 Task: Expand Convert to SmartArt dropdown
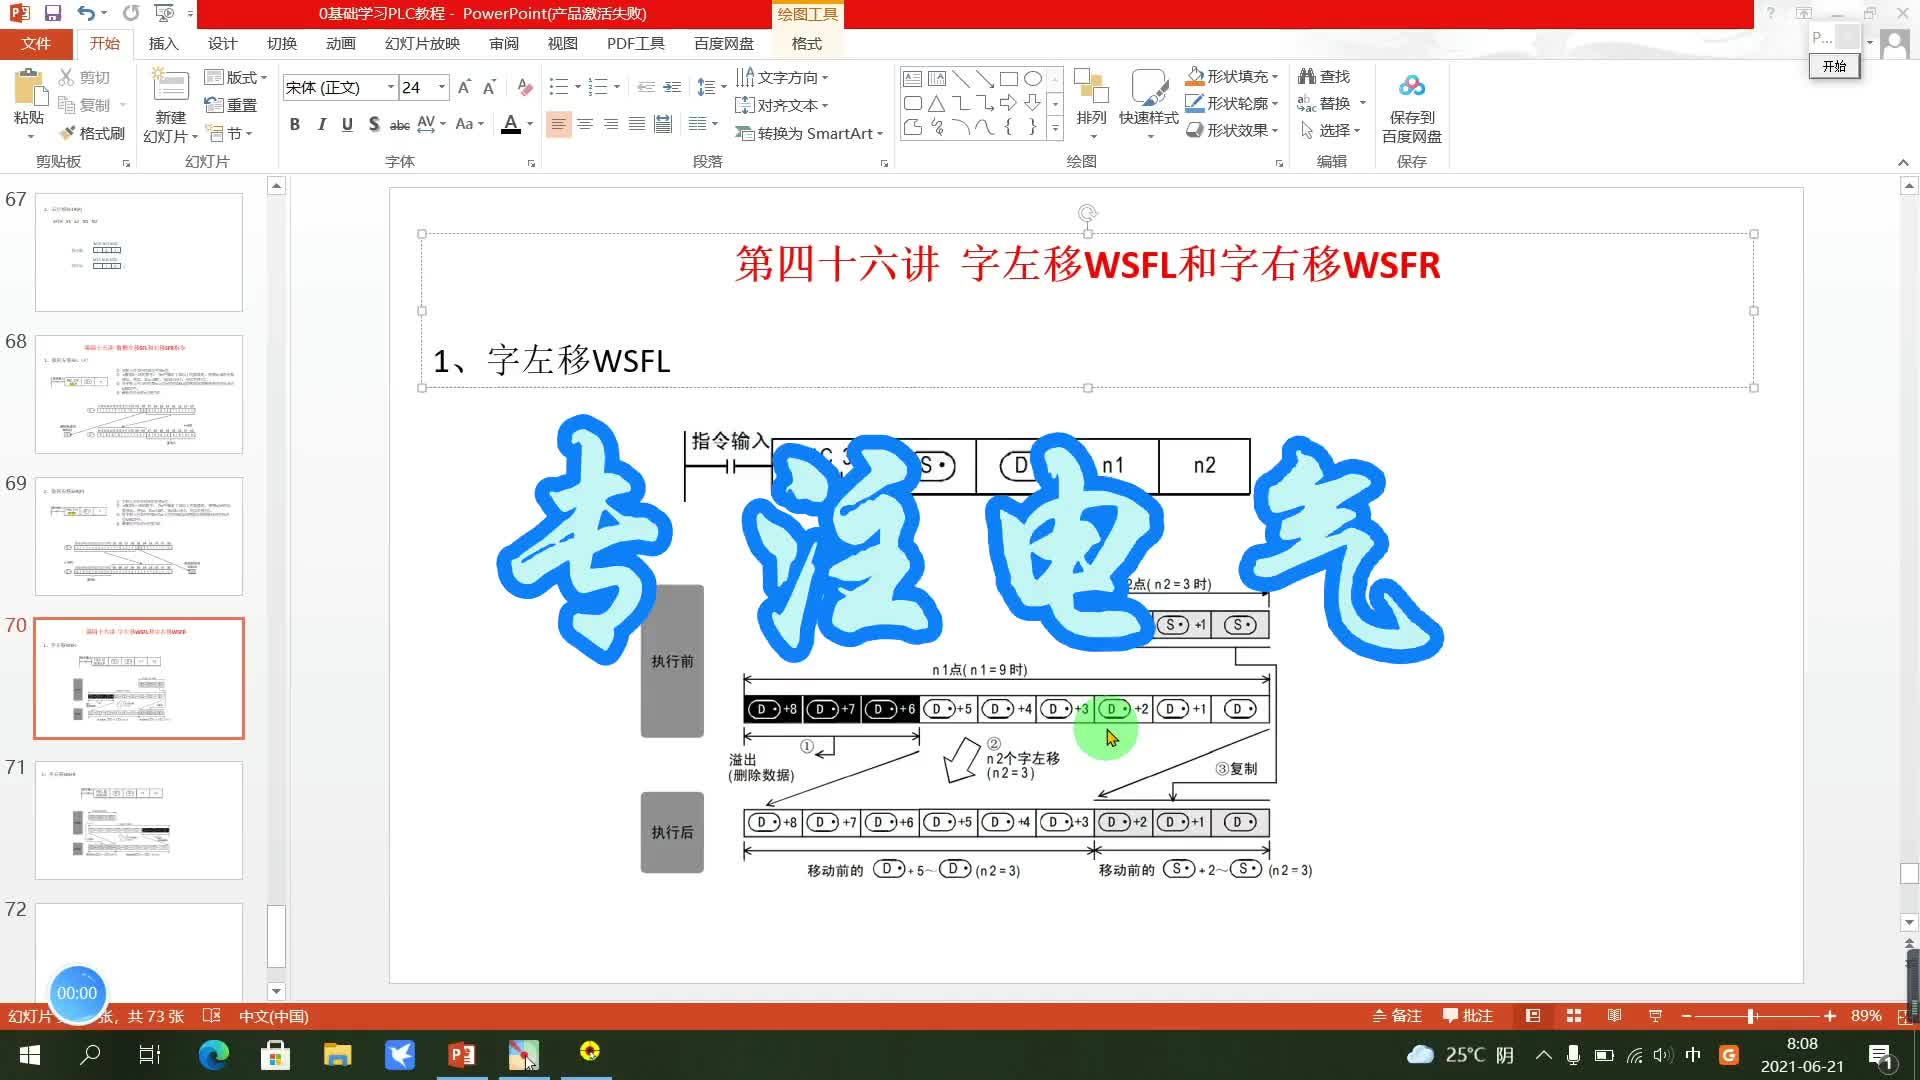point(880,134)
